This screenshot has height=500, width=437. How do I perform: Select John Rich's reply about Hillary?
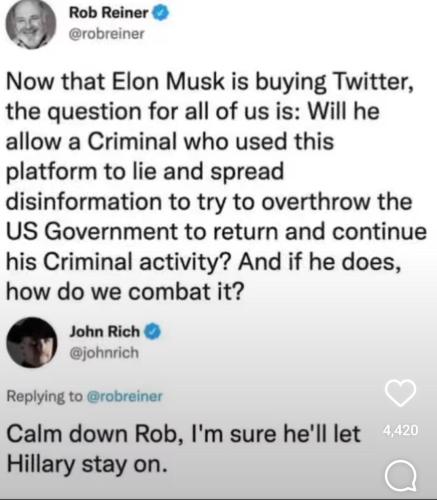pyautogui.click(x=183, y=449)
